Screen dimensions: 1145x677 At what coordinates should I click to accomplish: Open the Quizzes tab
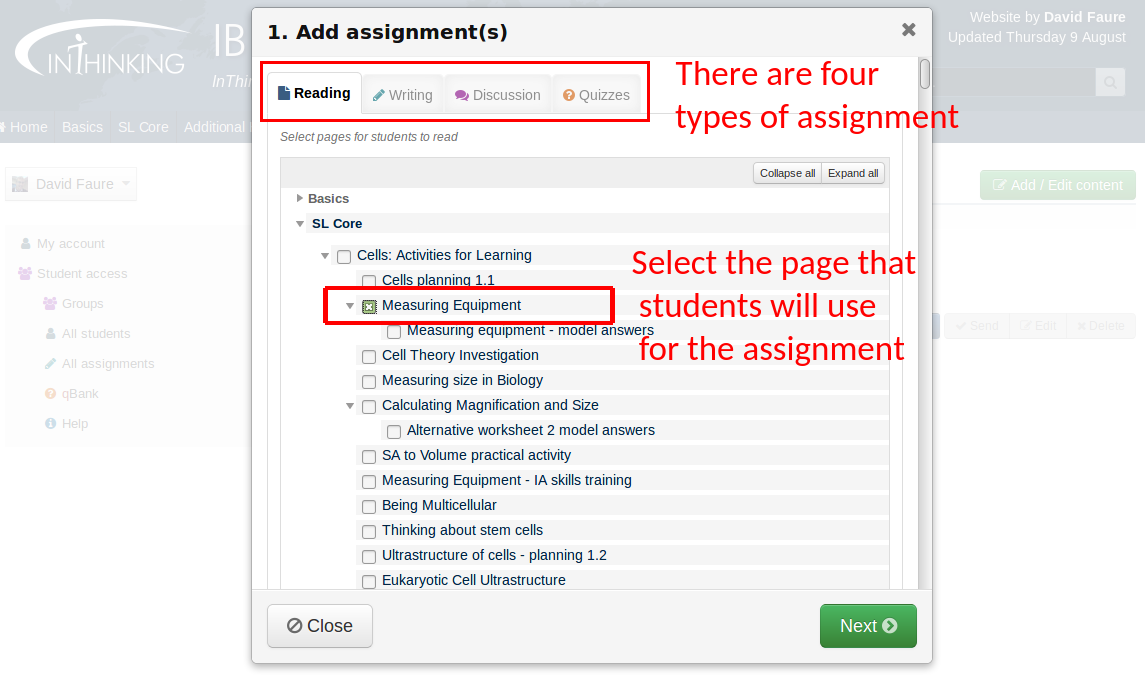(x=596, y=95)
